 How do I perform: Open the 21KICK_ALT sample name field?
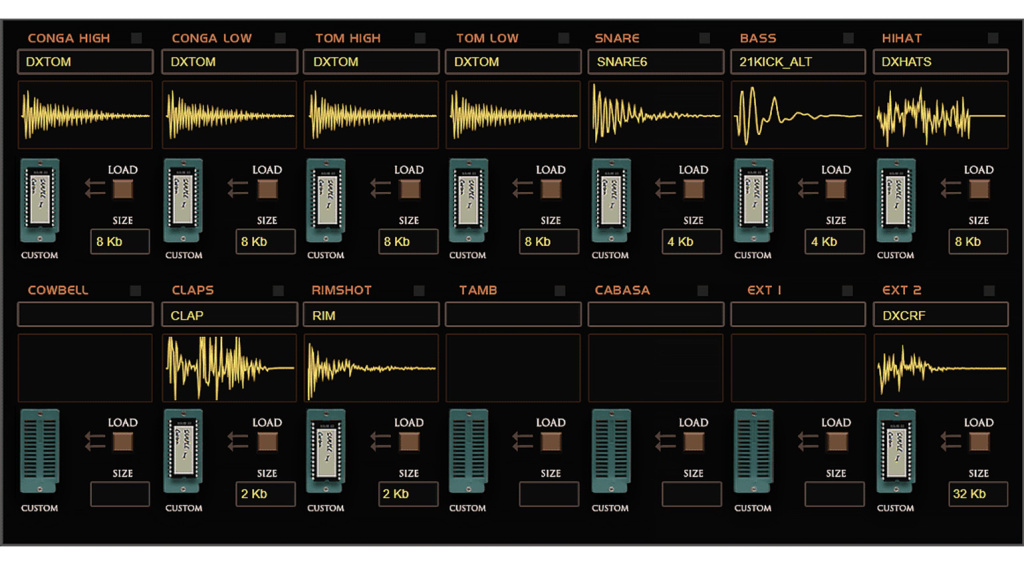pos(798,62)
